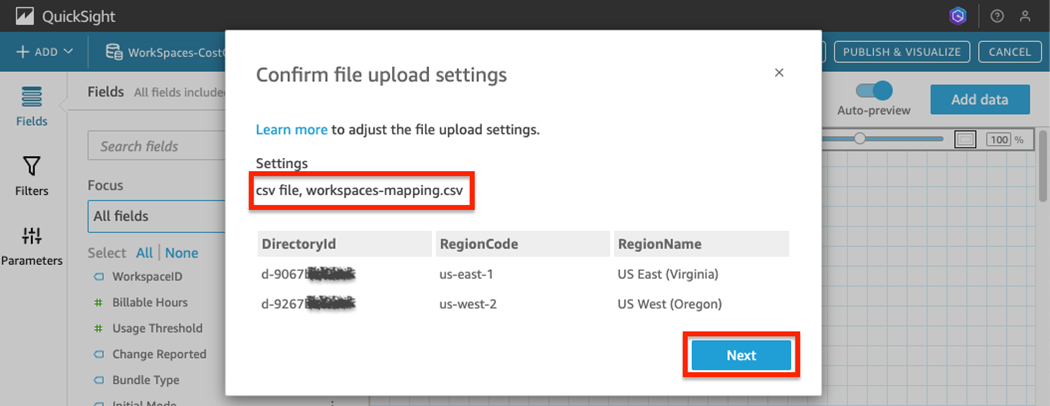Open the help question mark icon
This screenshot has height=406, width=1050.
pos(997,16)
